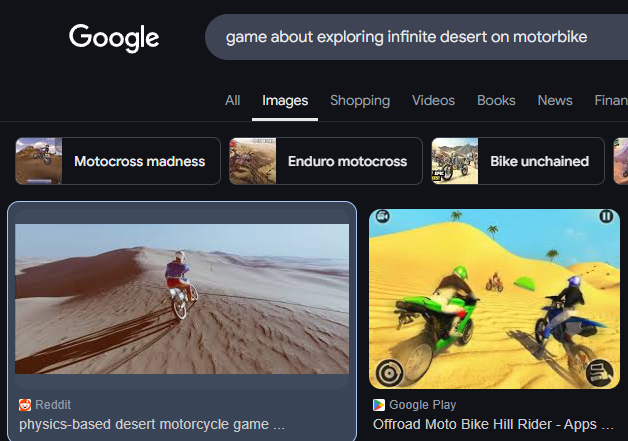Image resolution: width=628 pixels, height=441 pixels.
Task: Switch to the All tab
Action: point(233,100)
